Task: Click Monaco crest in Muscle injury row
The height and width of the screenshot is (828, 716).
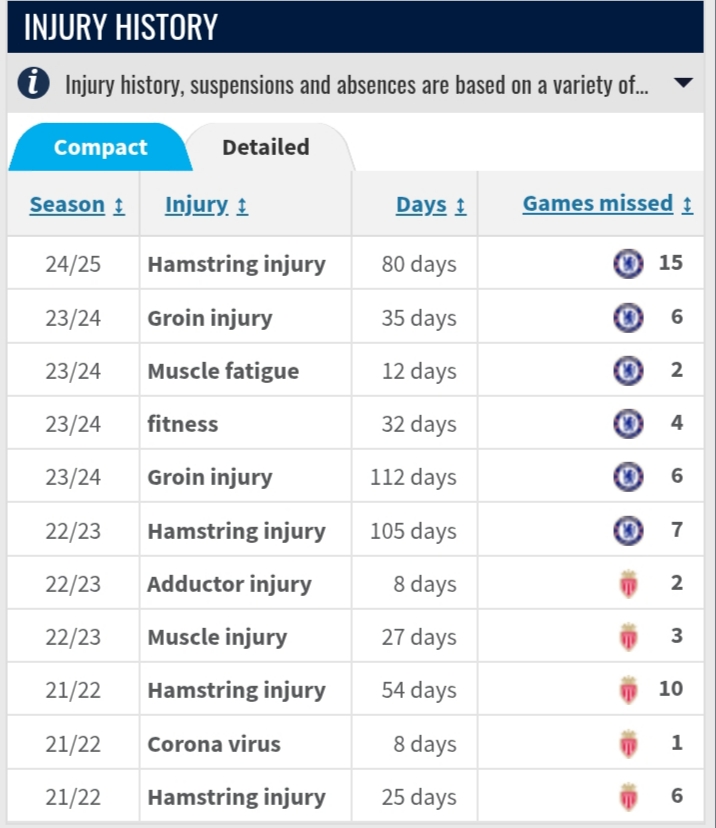Action: click(628, 637)
